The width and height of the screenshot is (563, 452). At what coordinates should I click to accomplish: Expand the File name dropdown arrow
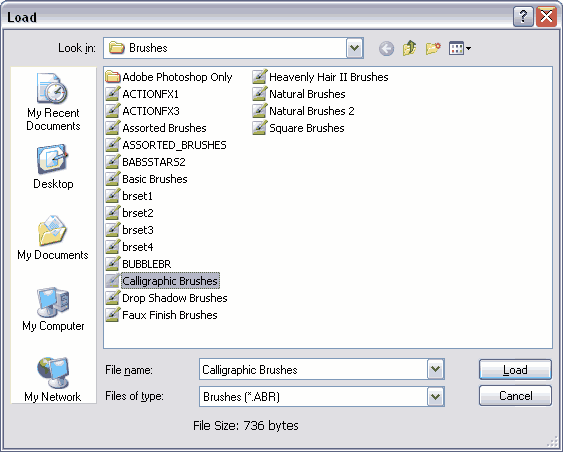[x=436, y=369]
